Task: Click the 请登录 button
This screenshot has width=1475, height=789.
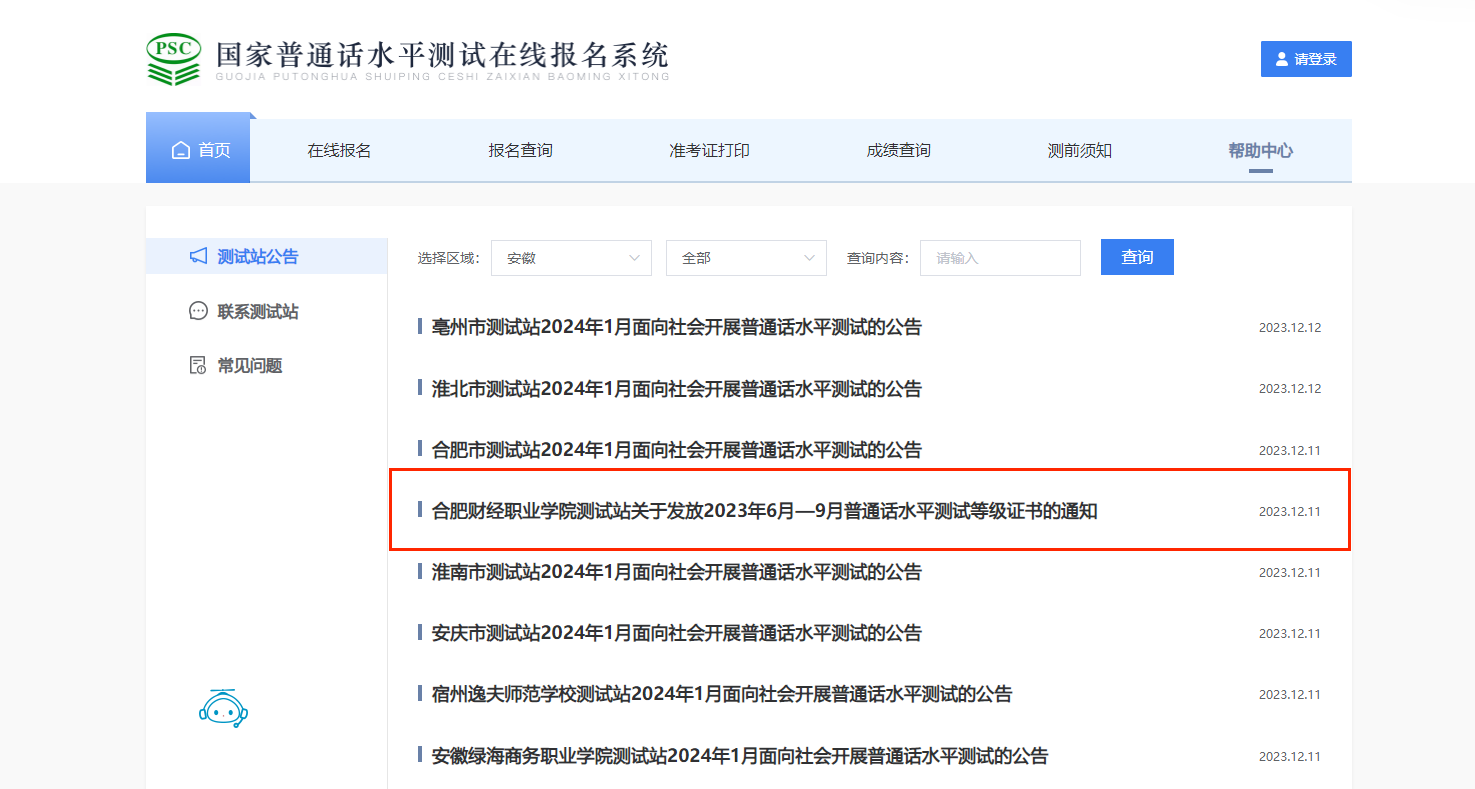Action: pyautogui.click(x=1306, y=59)
